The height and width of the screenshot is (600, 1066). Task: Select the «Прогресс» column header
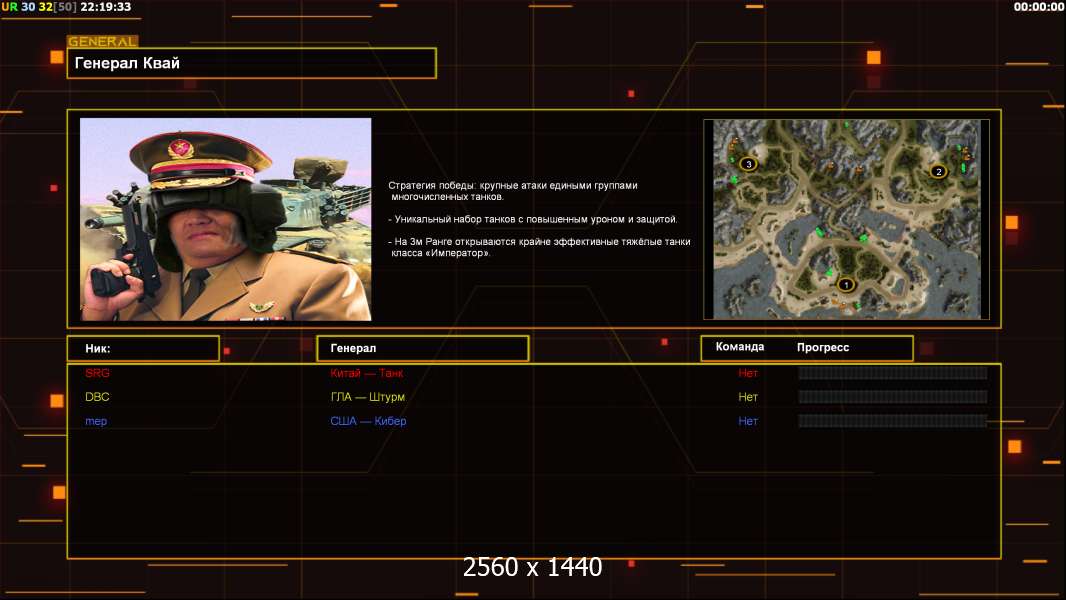click(823, 347)
